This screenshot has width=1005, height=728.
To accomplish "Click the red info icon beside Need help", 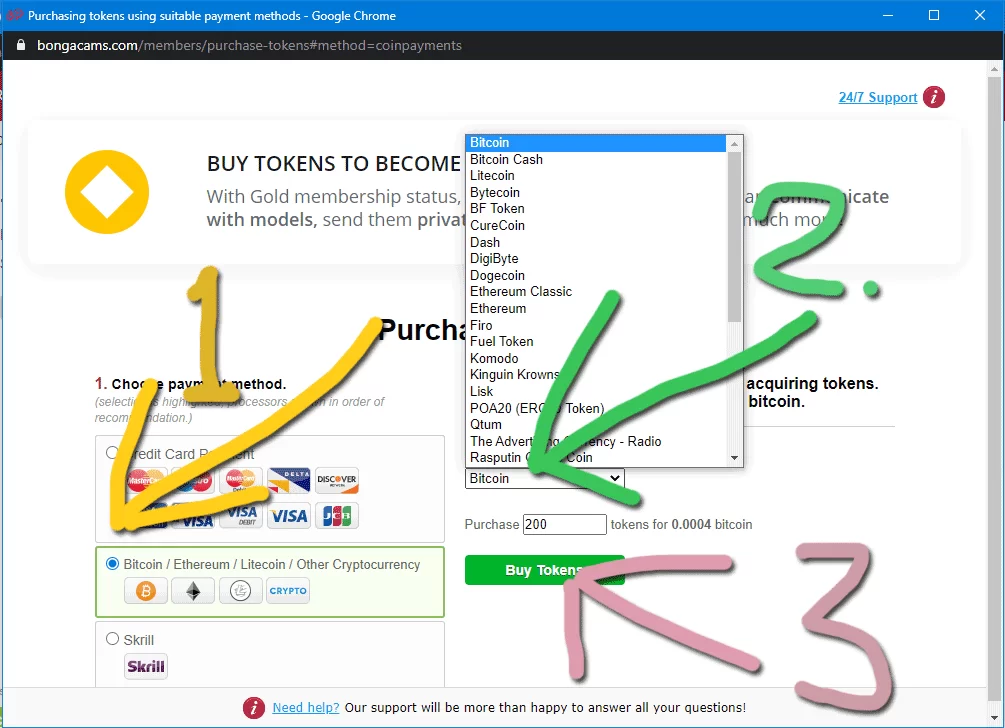I will click(254, 707).
